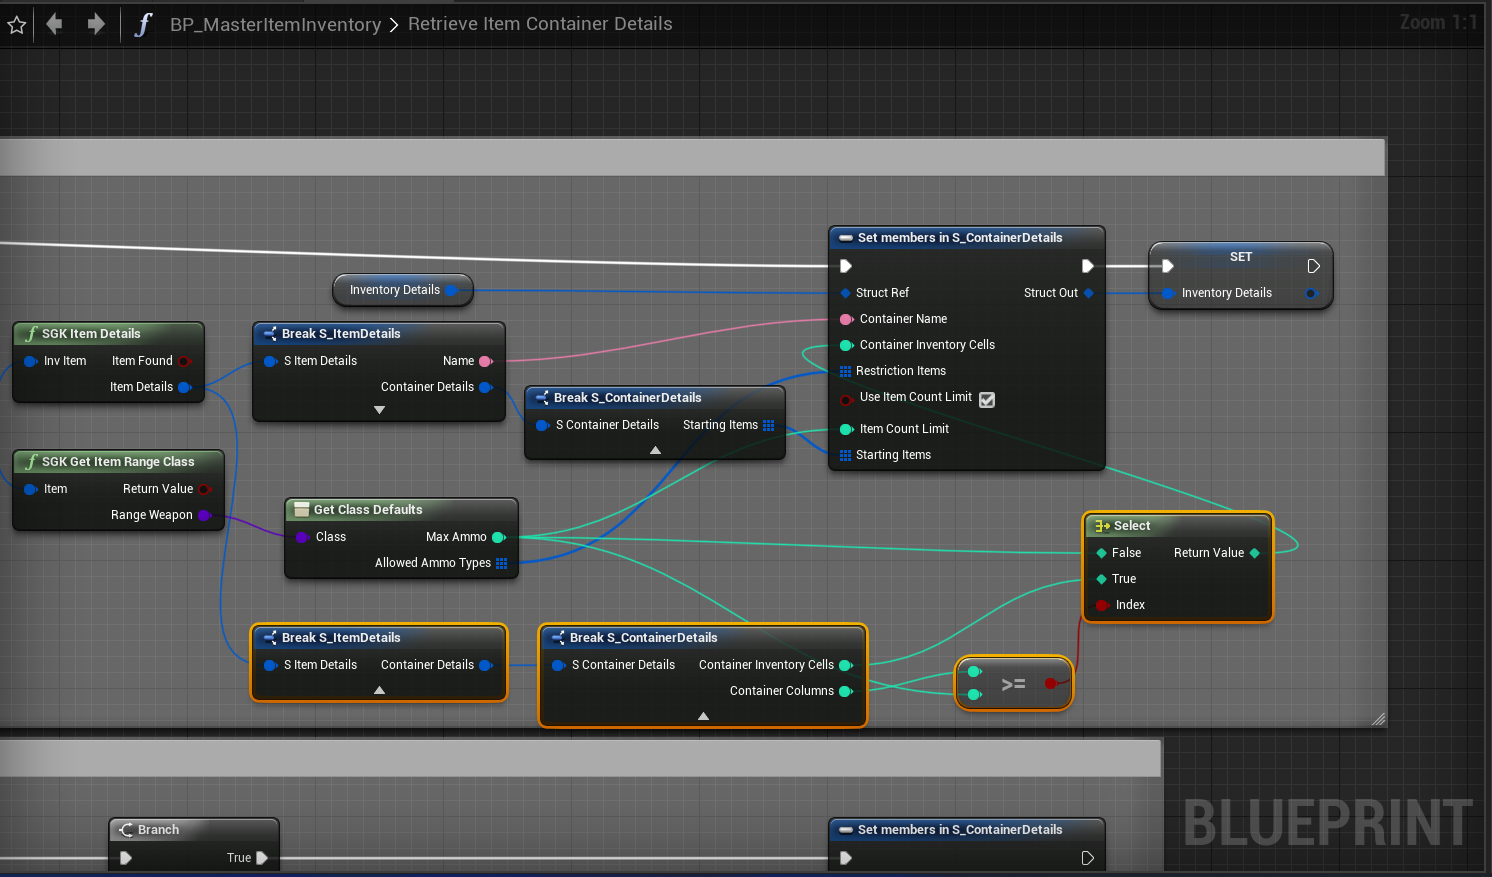
Task: Navigate forward with the right arrow
Action: (96, 24)
